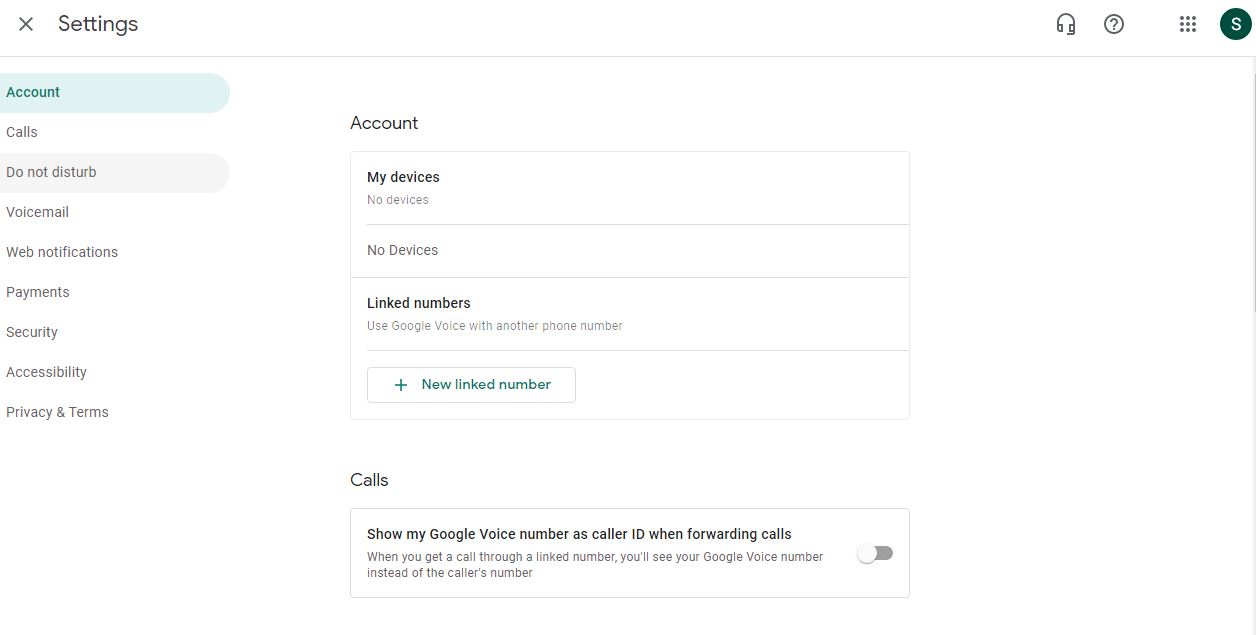This screenshot has height=635, width=1256.
Task: Open Do not disturb settings
Action: (51, 172)
